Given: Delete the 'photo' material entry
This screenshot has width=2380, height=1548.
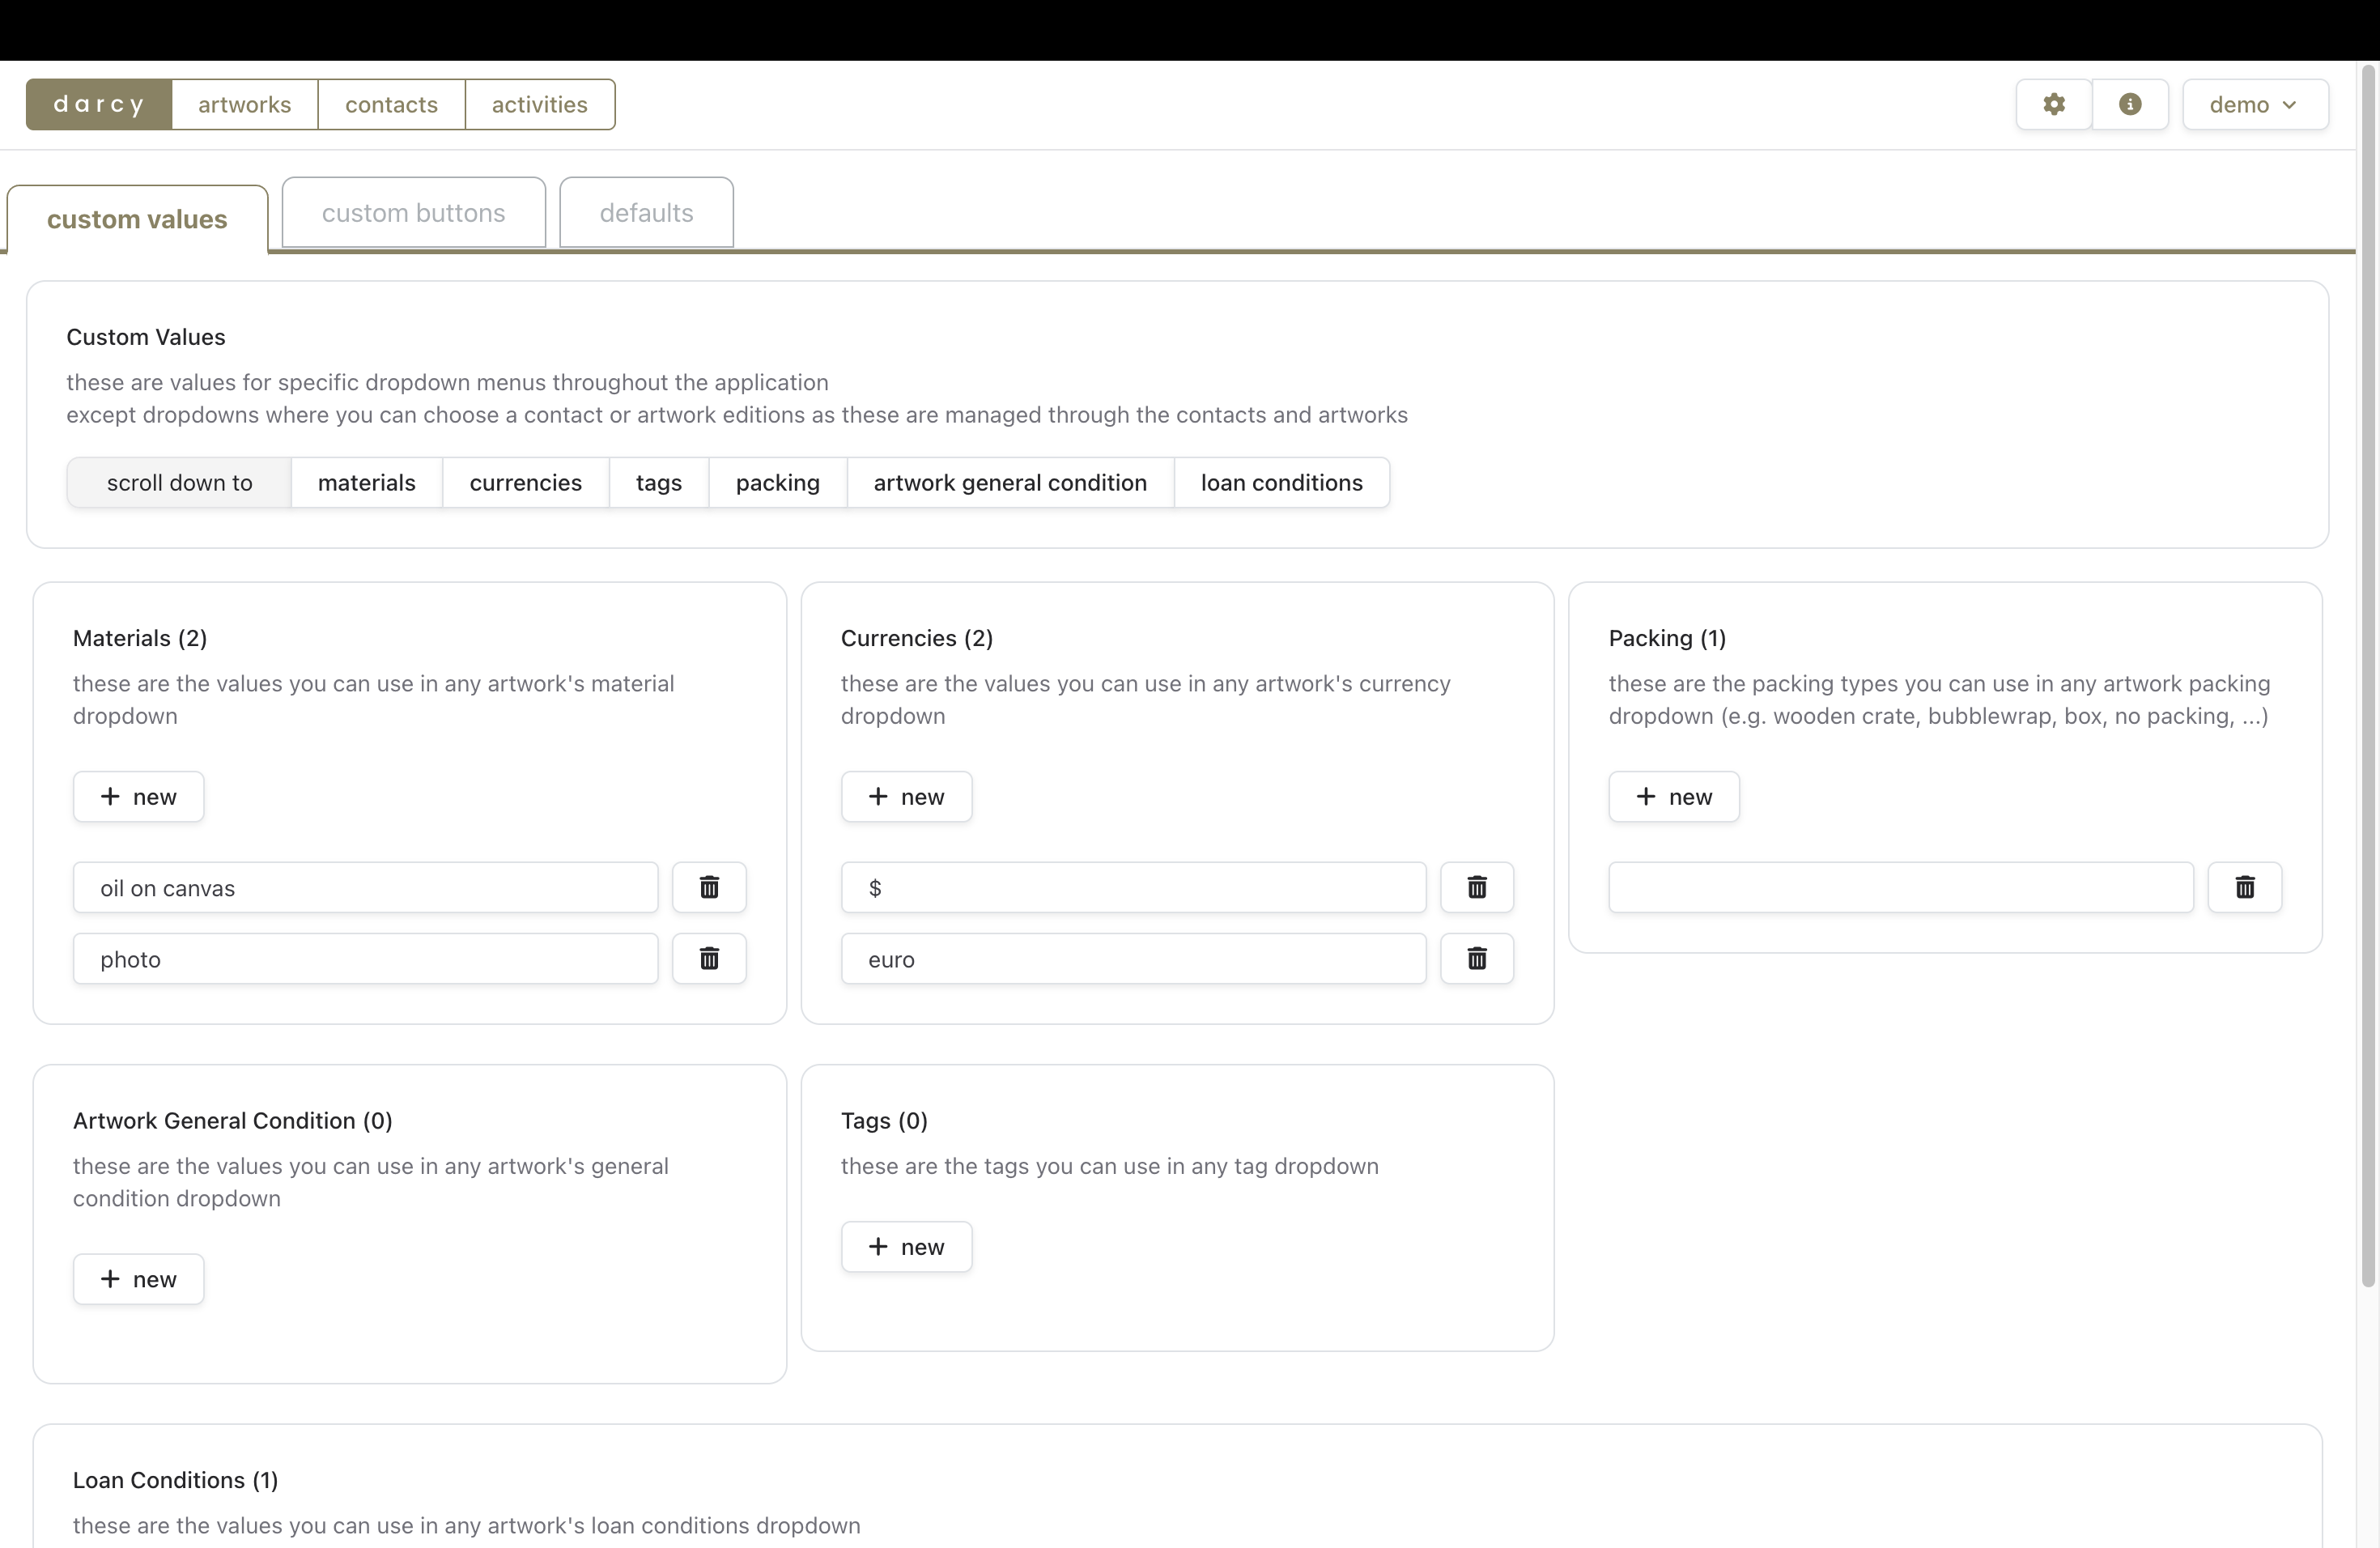Looking at the screenshot, I should point(708,958).
